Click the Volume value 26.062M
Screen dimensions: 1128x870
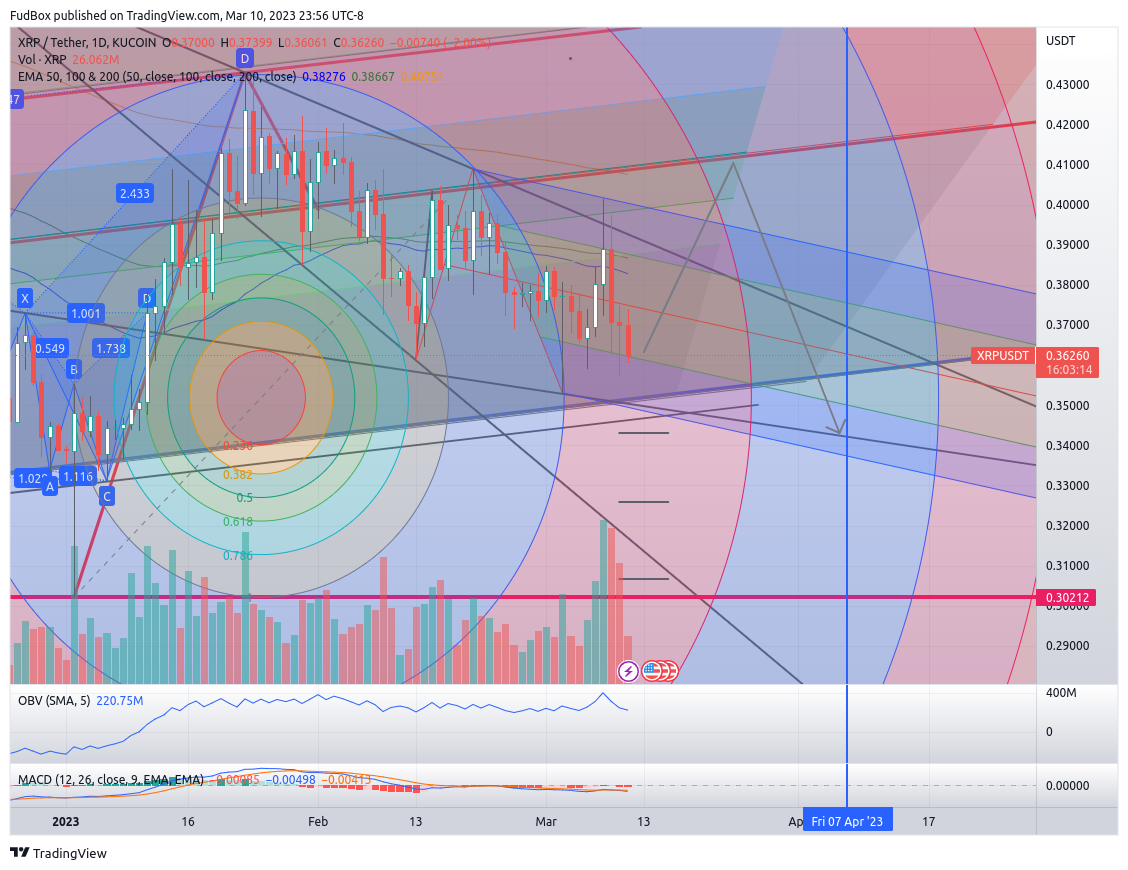pos(95,60)
